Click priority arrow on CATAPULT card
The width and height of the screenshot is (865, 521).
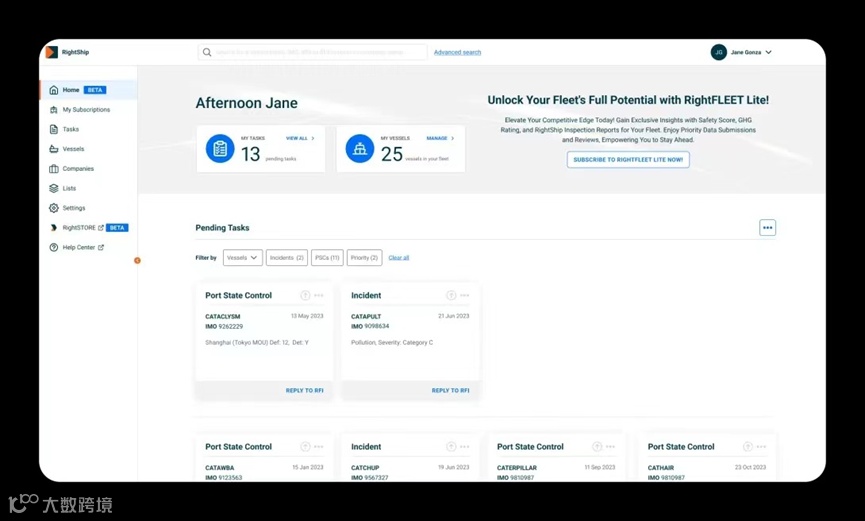[451, 295]
